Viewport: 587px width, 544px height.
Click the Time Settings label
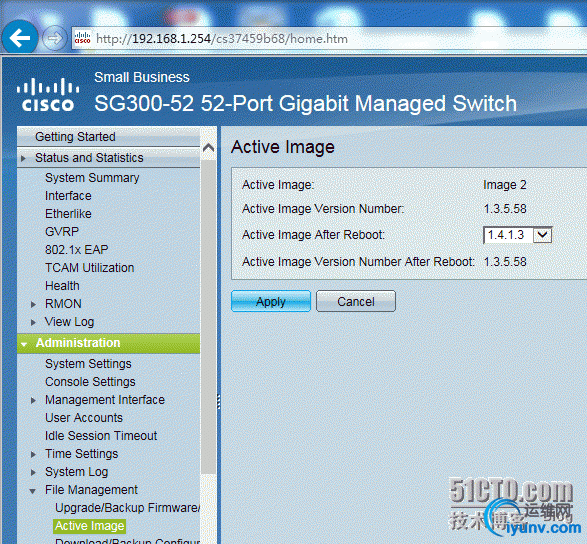(82, 454)
